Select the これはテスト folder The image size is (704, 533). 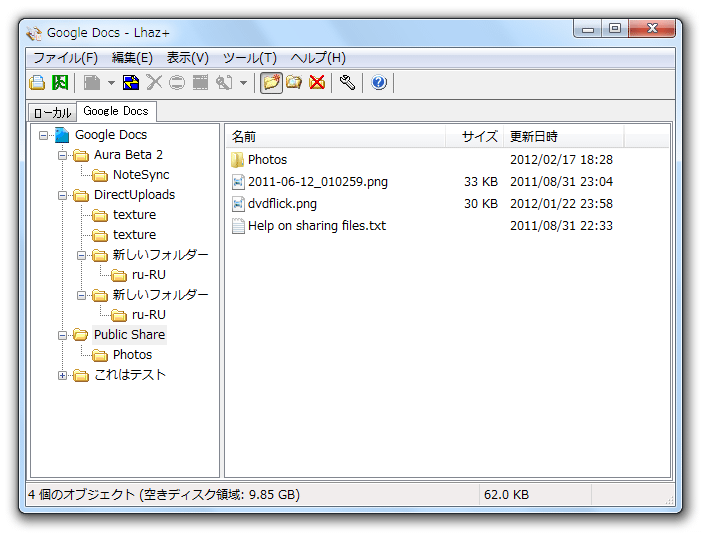130,375
